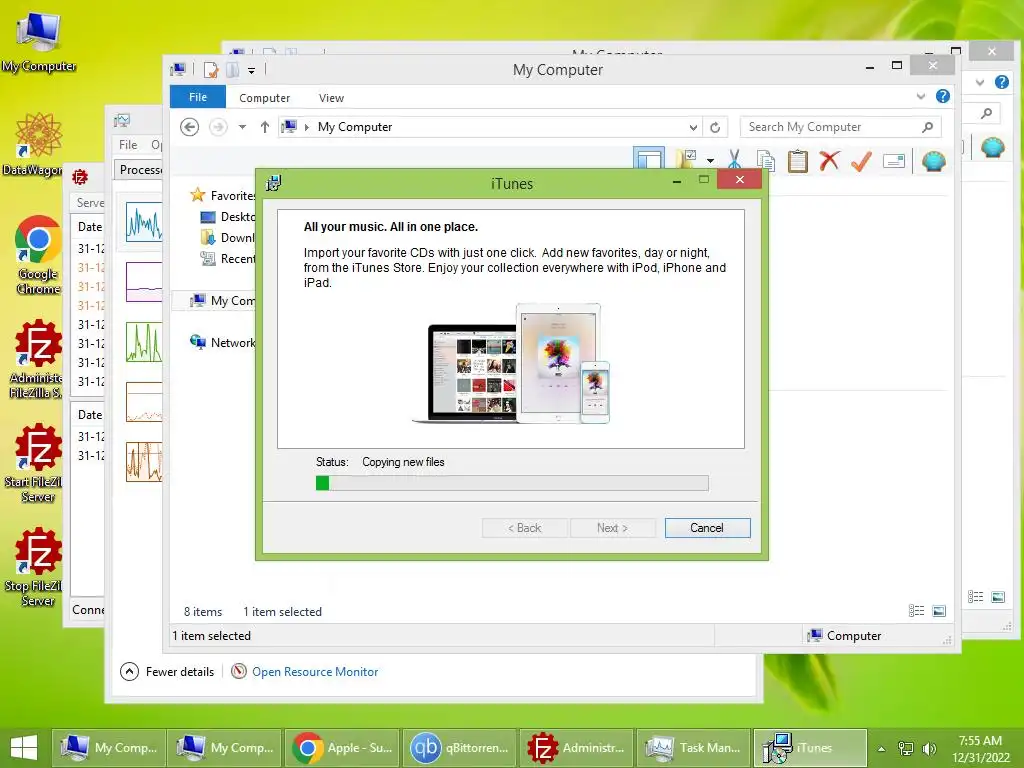Click the Copy toolbar icon
The image size is (1024, 768).
pyautogui.click(x=765, y=161)
